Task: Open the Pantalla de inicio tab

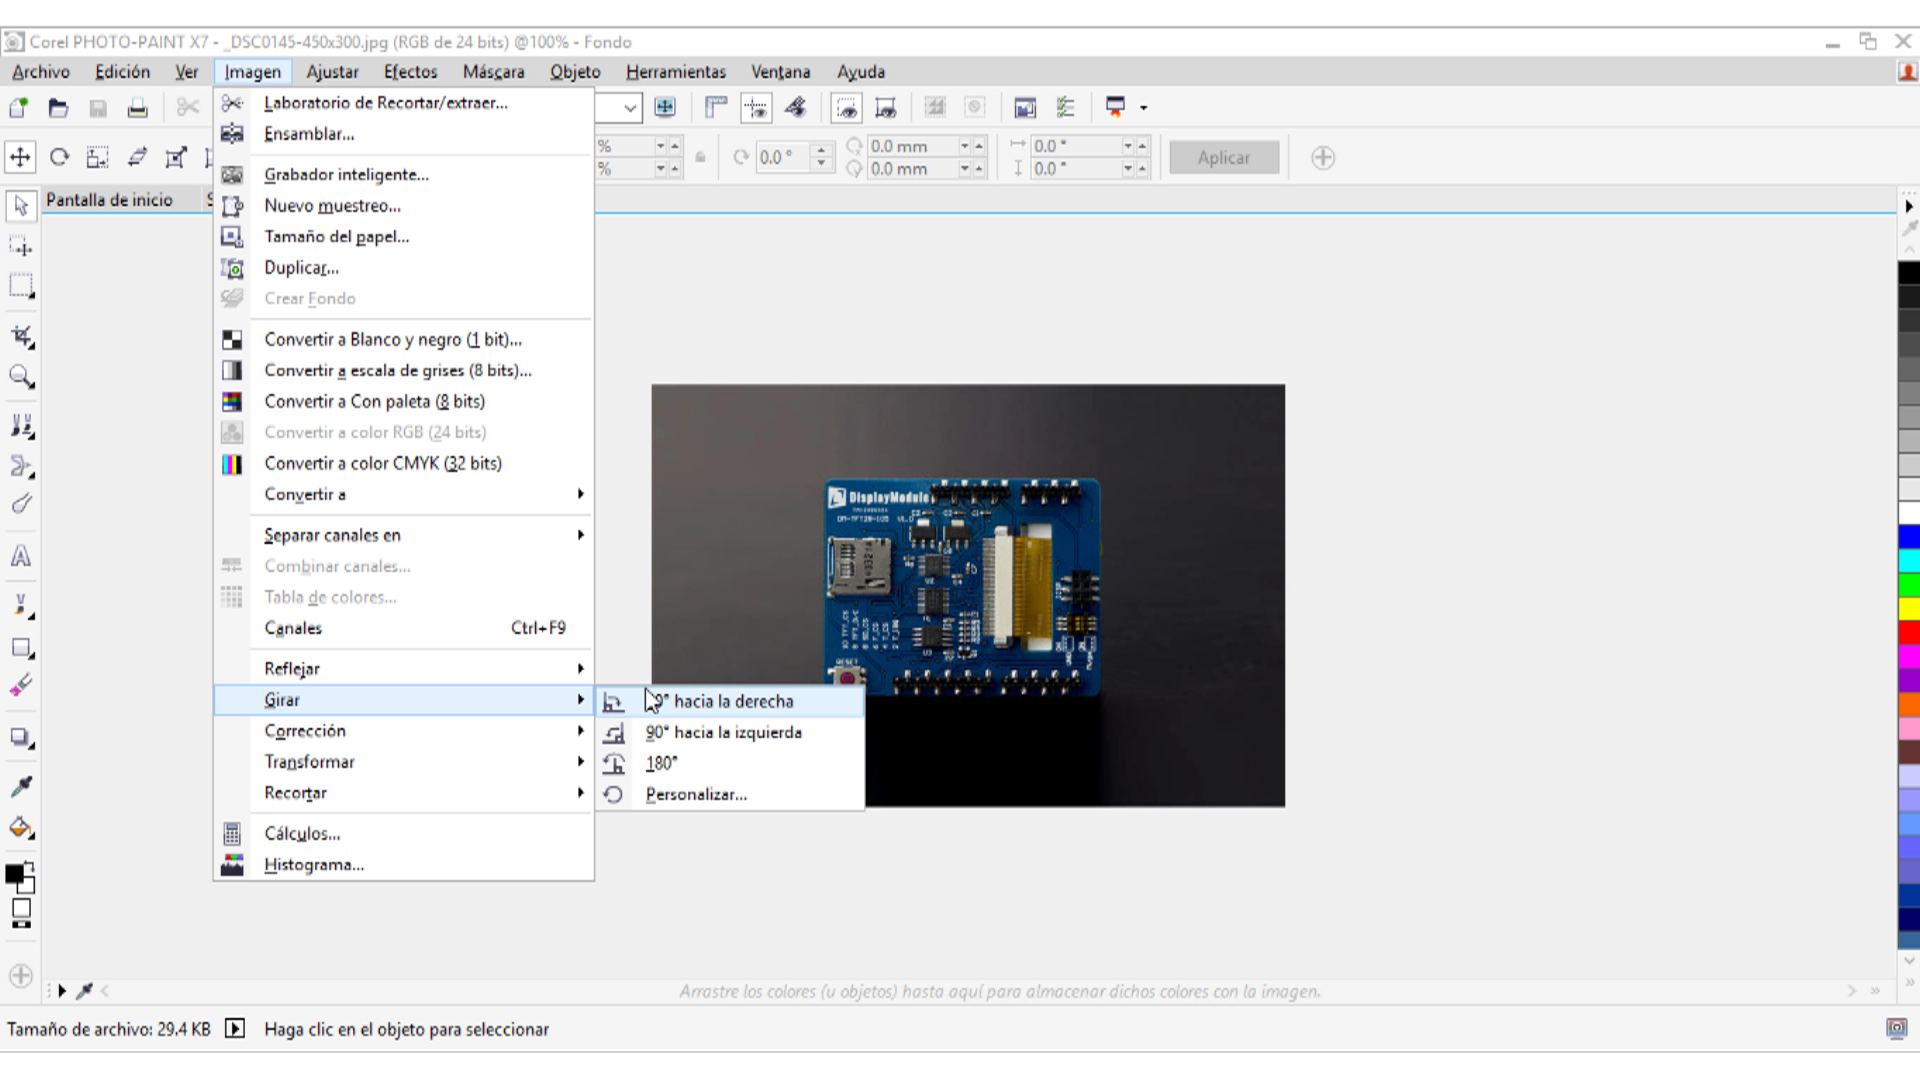Action: (109, 200)
